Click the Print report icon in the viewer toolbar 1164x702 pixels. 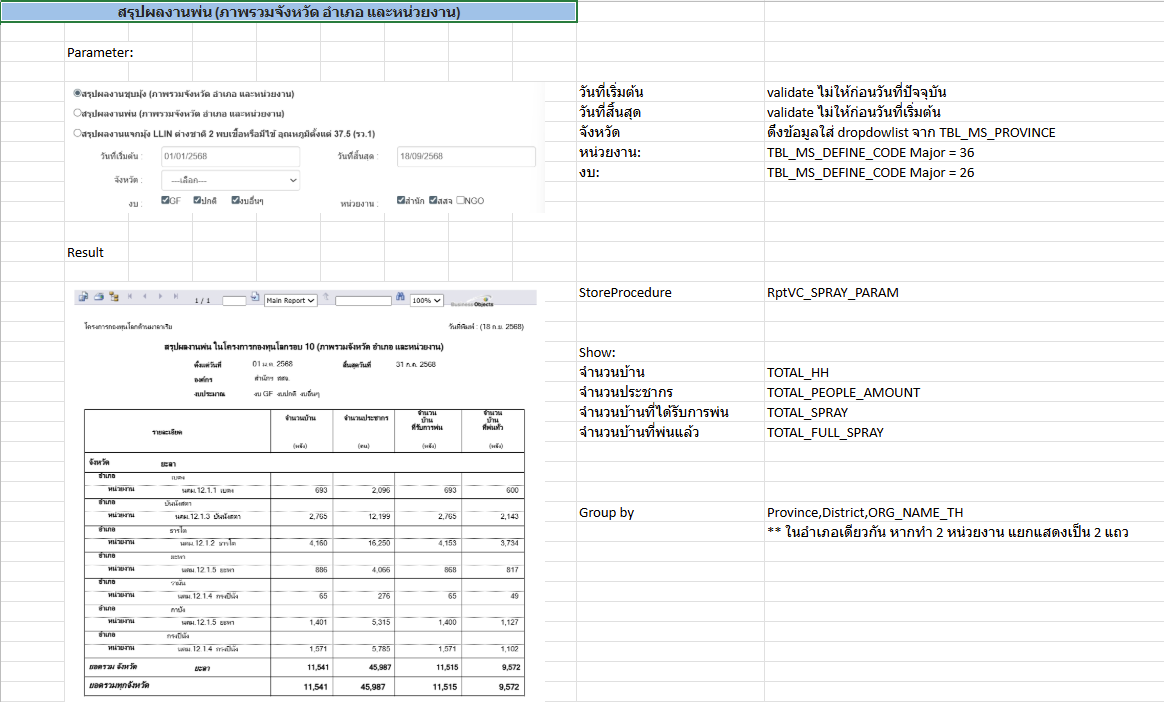click(99, 297)
